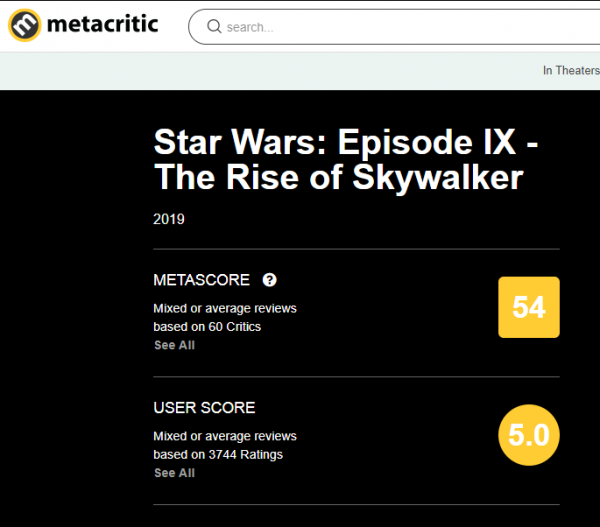Click the USER SCORE heading

click(x=204, y=408)
